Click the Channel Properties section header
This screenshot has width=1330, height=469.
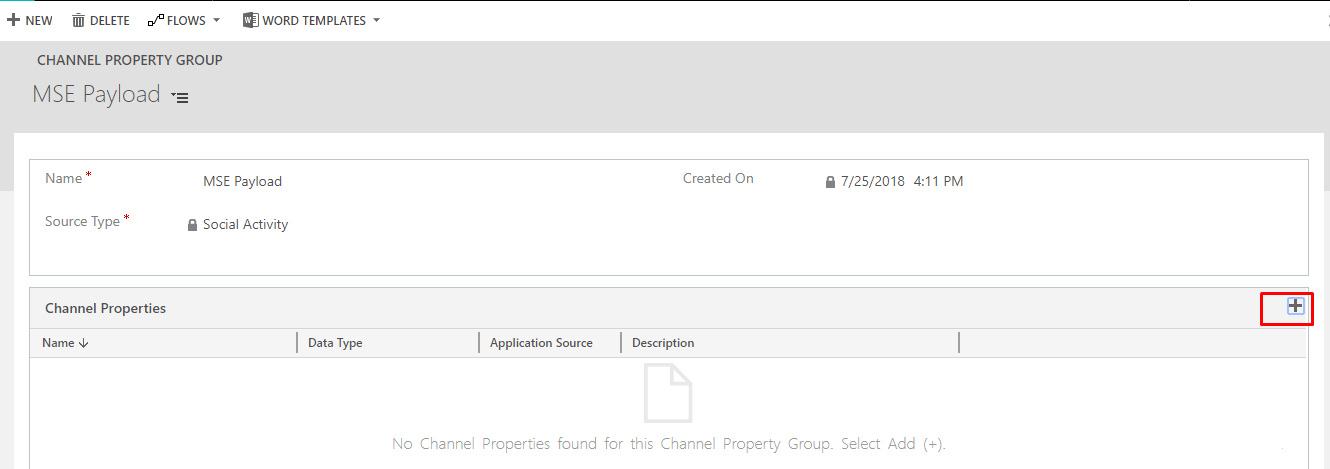click(106, 308)
